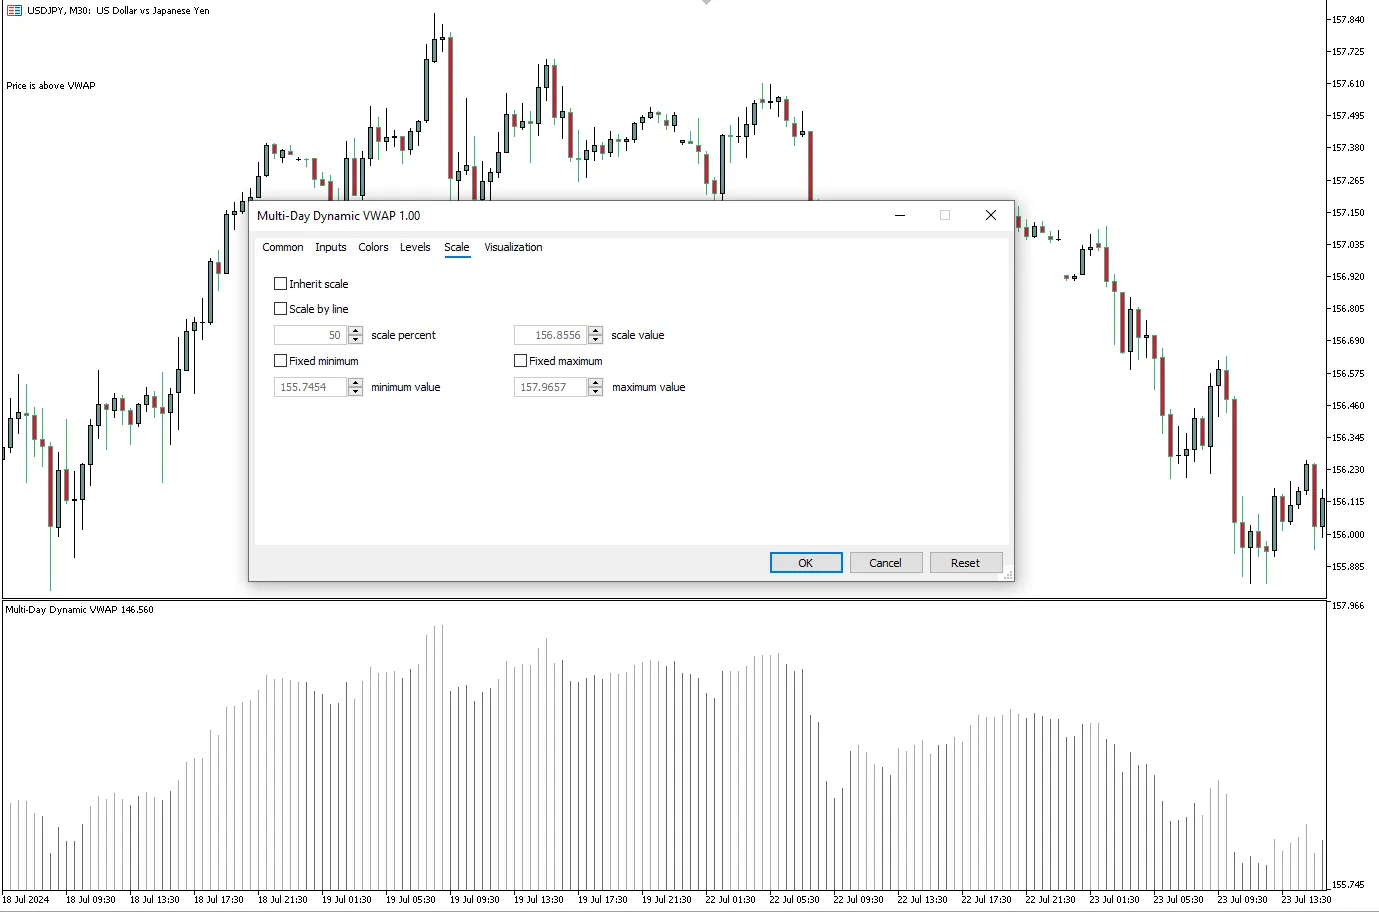Viewport: 1379px width, 912px height.
Task: Tick the Scale by line checkbox
Action: [280, 309]
